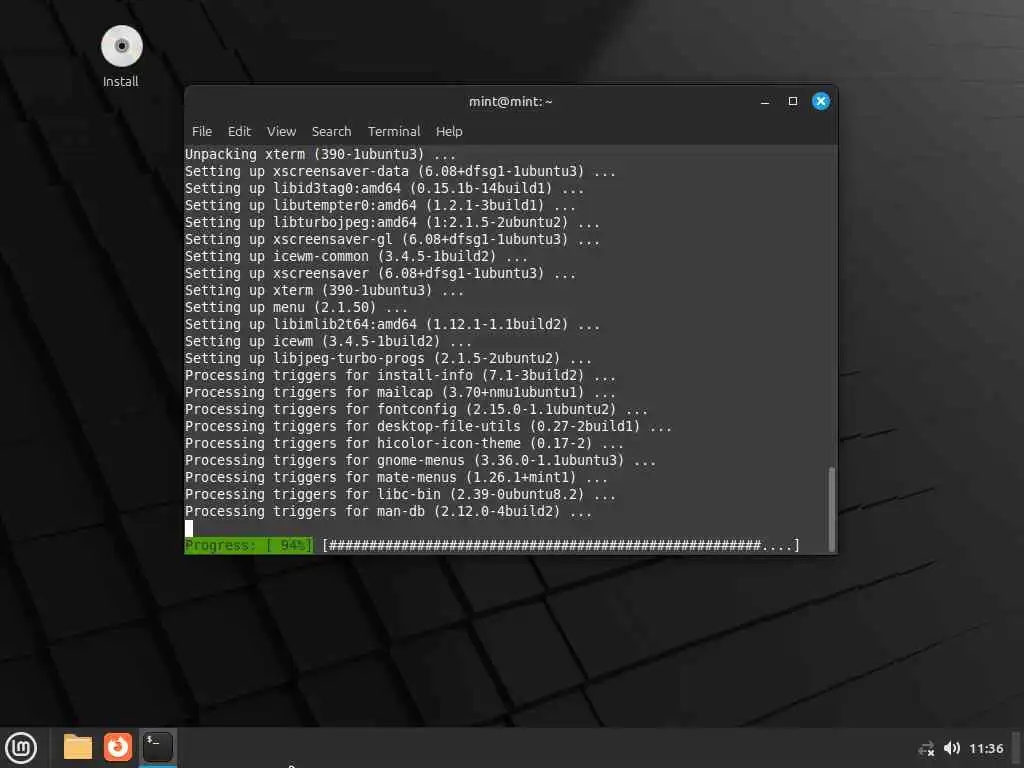Click the "Setting up libid3tag0:amd64" line
1024x768 pixels.
click(384, 188)
